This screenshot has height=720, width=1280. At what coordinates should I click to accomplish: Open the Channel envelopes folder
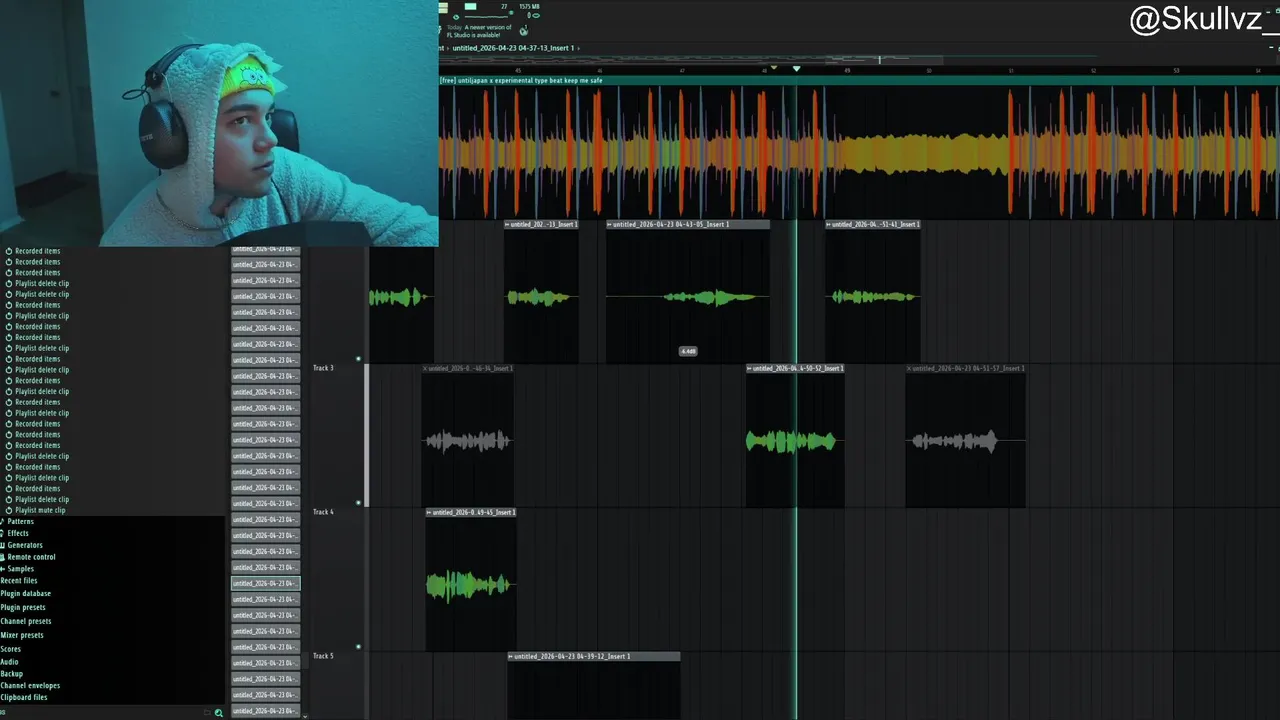click(x=31, y=686)
